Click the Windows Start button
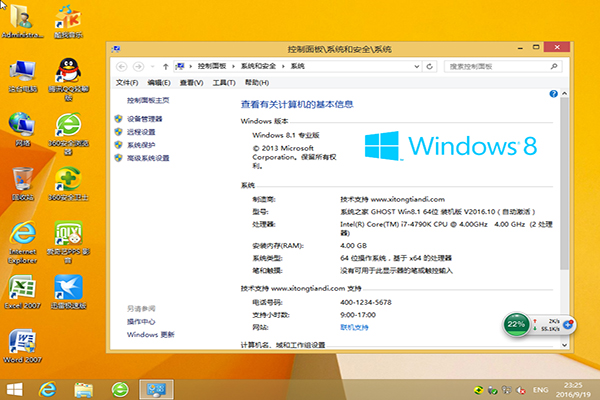600x400 pixels. (x=14, y=388)
